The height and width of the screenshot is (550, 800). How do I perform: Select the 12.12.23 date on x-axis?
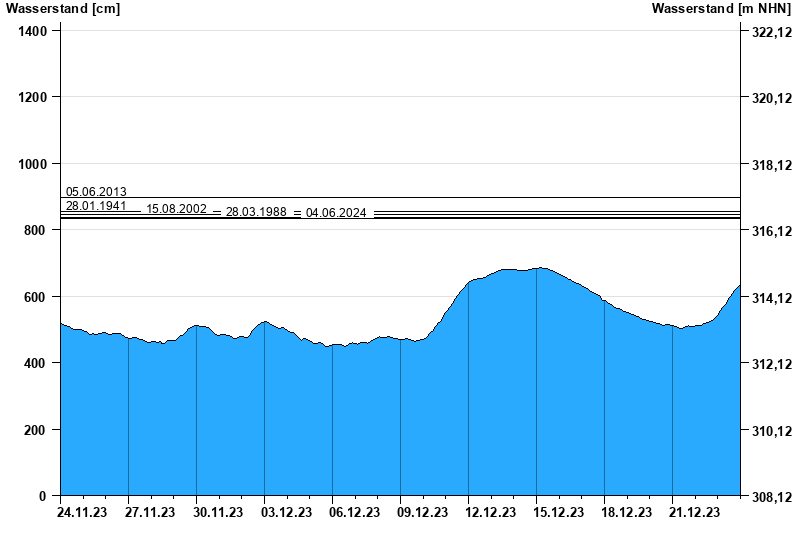click(490, 513)
